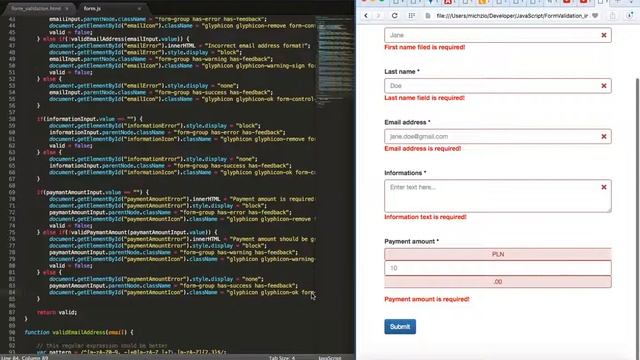Click the X icon in First name field

point(604,35)
